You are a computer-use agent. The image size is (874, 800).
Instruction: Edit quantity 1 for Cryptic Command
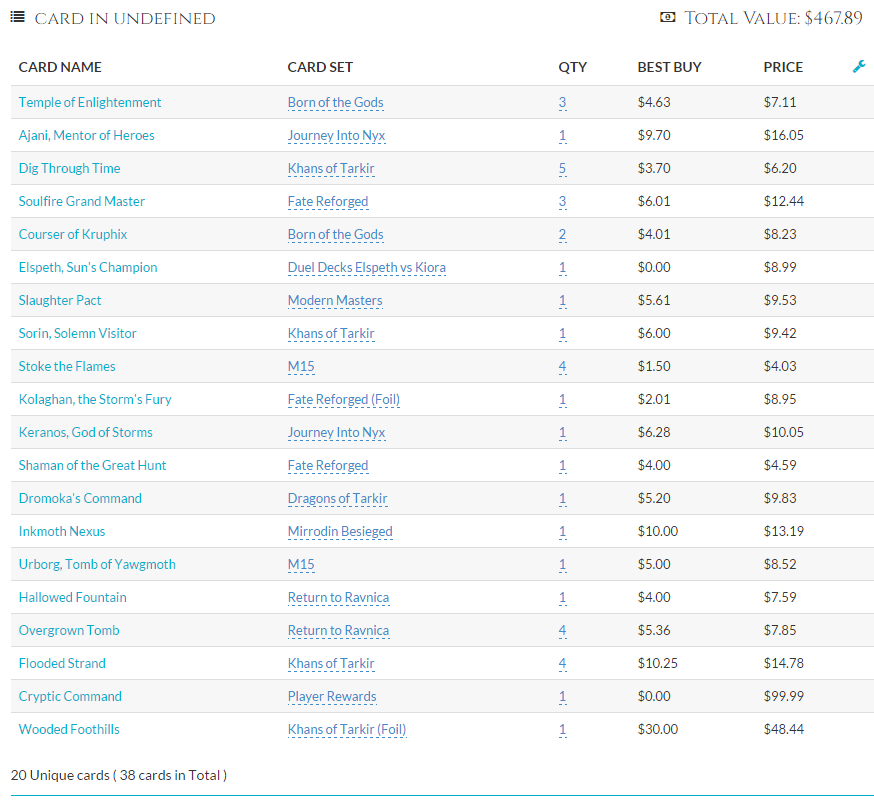coord(562,696)
